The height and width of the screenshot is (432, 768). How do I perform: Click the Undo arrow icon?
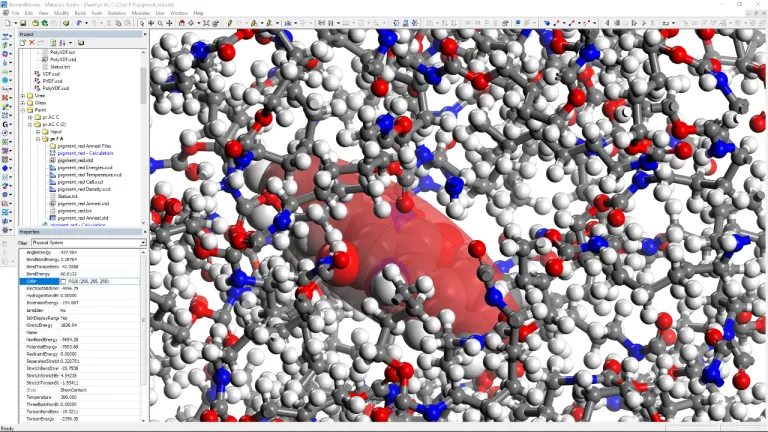78,23
